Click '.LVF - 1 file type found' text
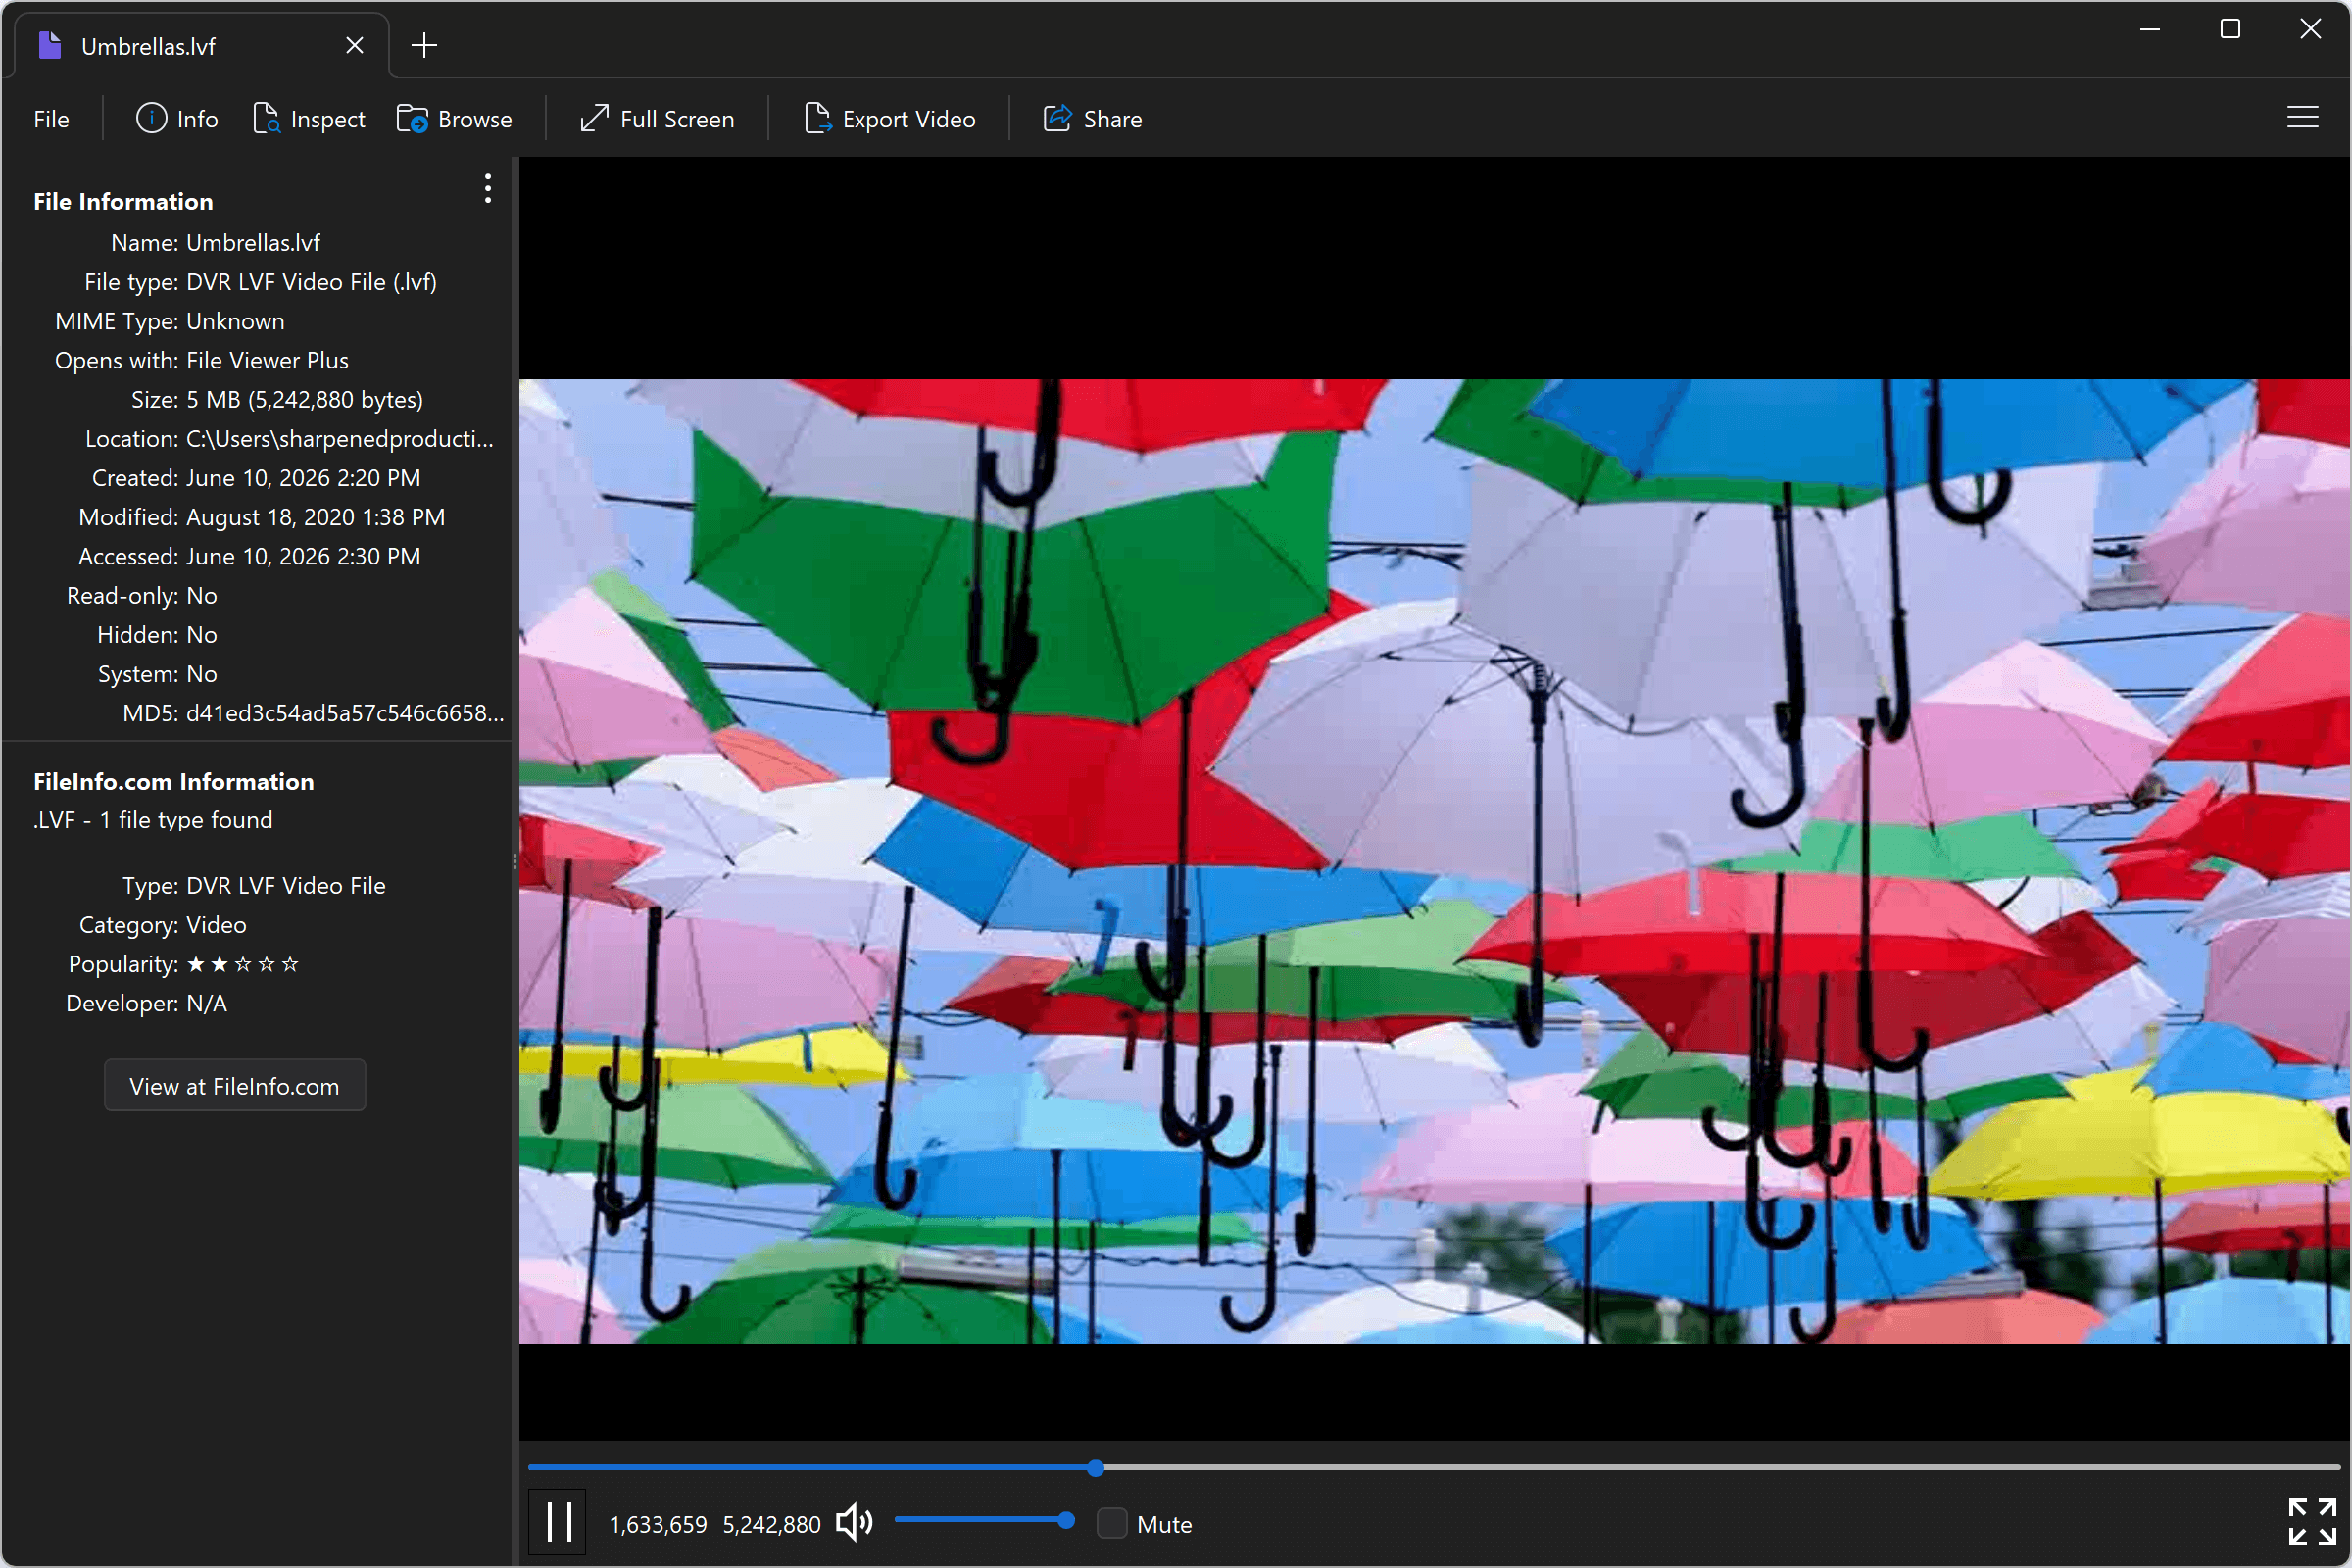This screenshot has height=1568, width=2352. [x=153, y=819]
